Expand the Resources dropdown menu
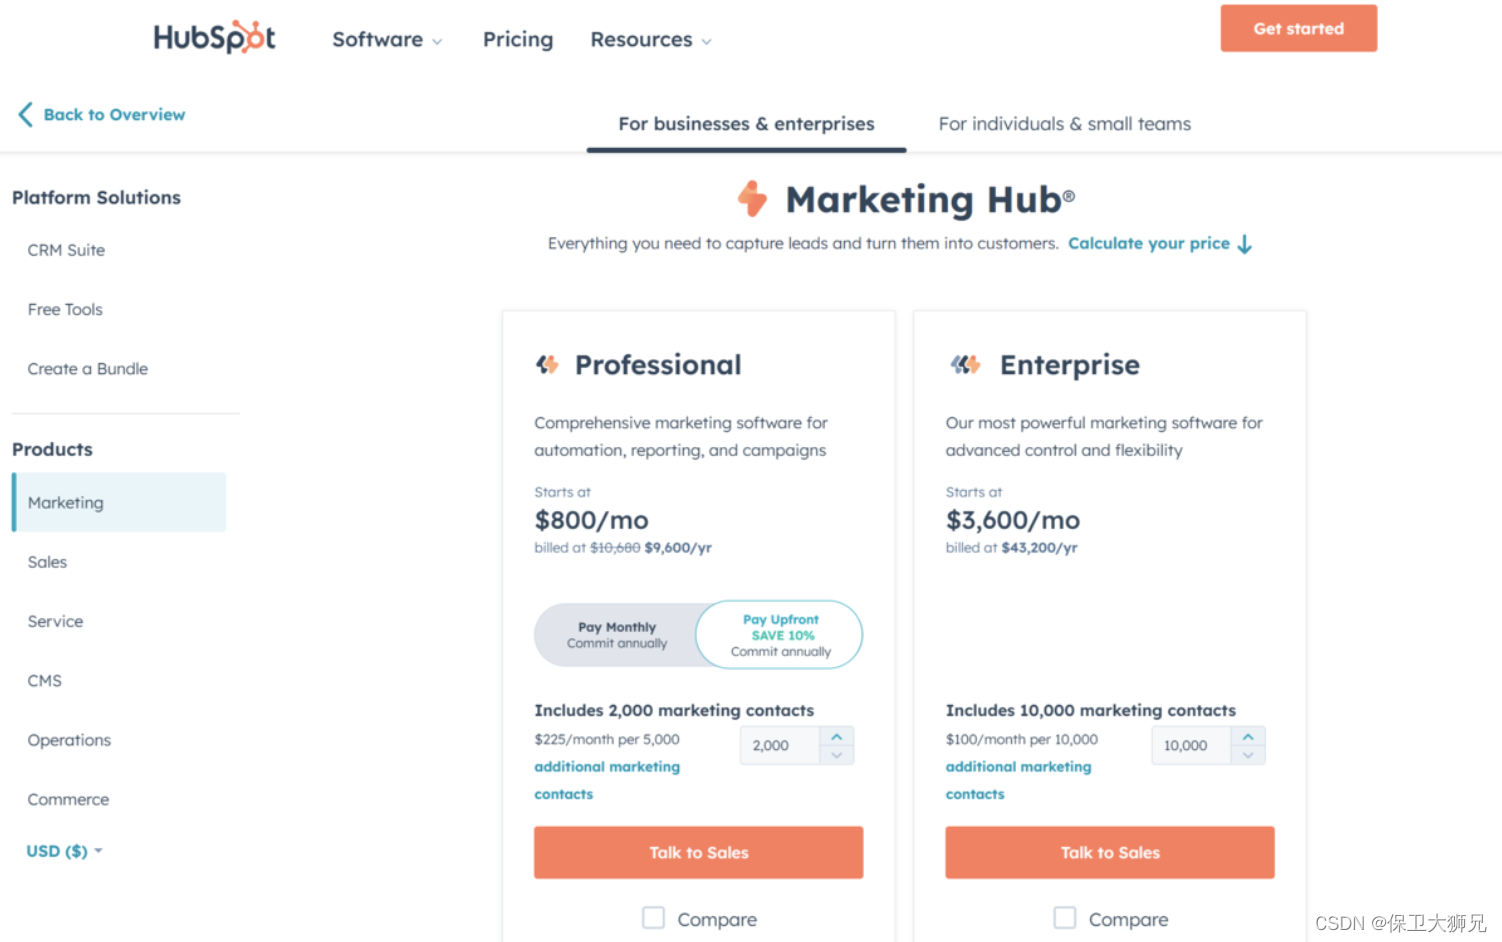This screenshot has height=942, width=1502. (x=651, y=40)
